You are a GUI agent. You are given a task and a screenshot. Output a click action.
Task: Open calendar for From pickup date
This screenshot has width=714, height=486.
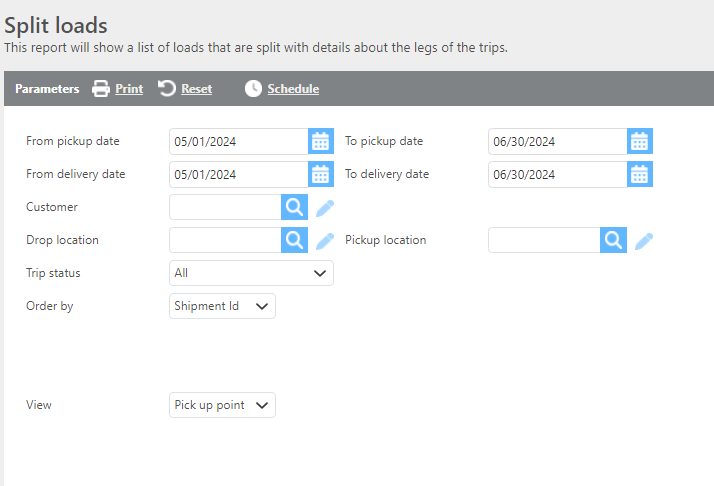coord(320,141)
